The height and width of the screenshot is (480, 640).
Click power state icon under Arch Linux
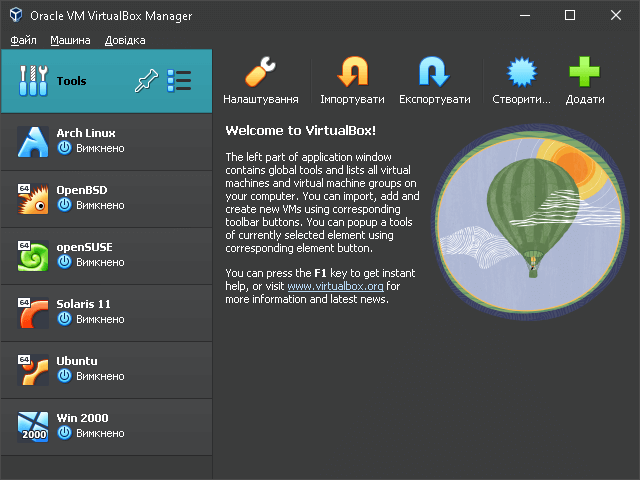tap(64, 148)
